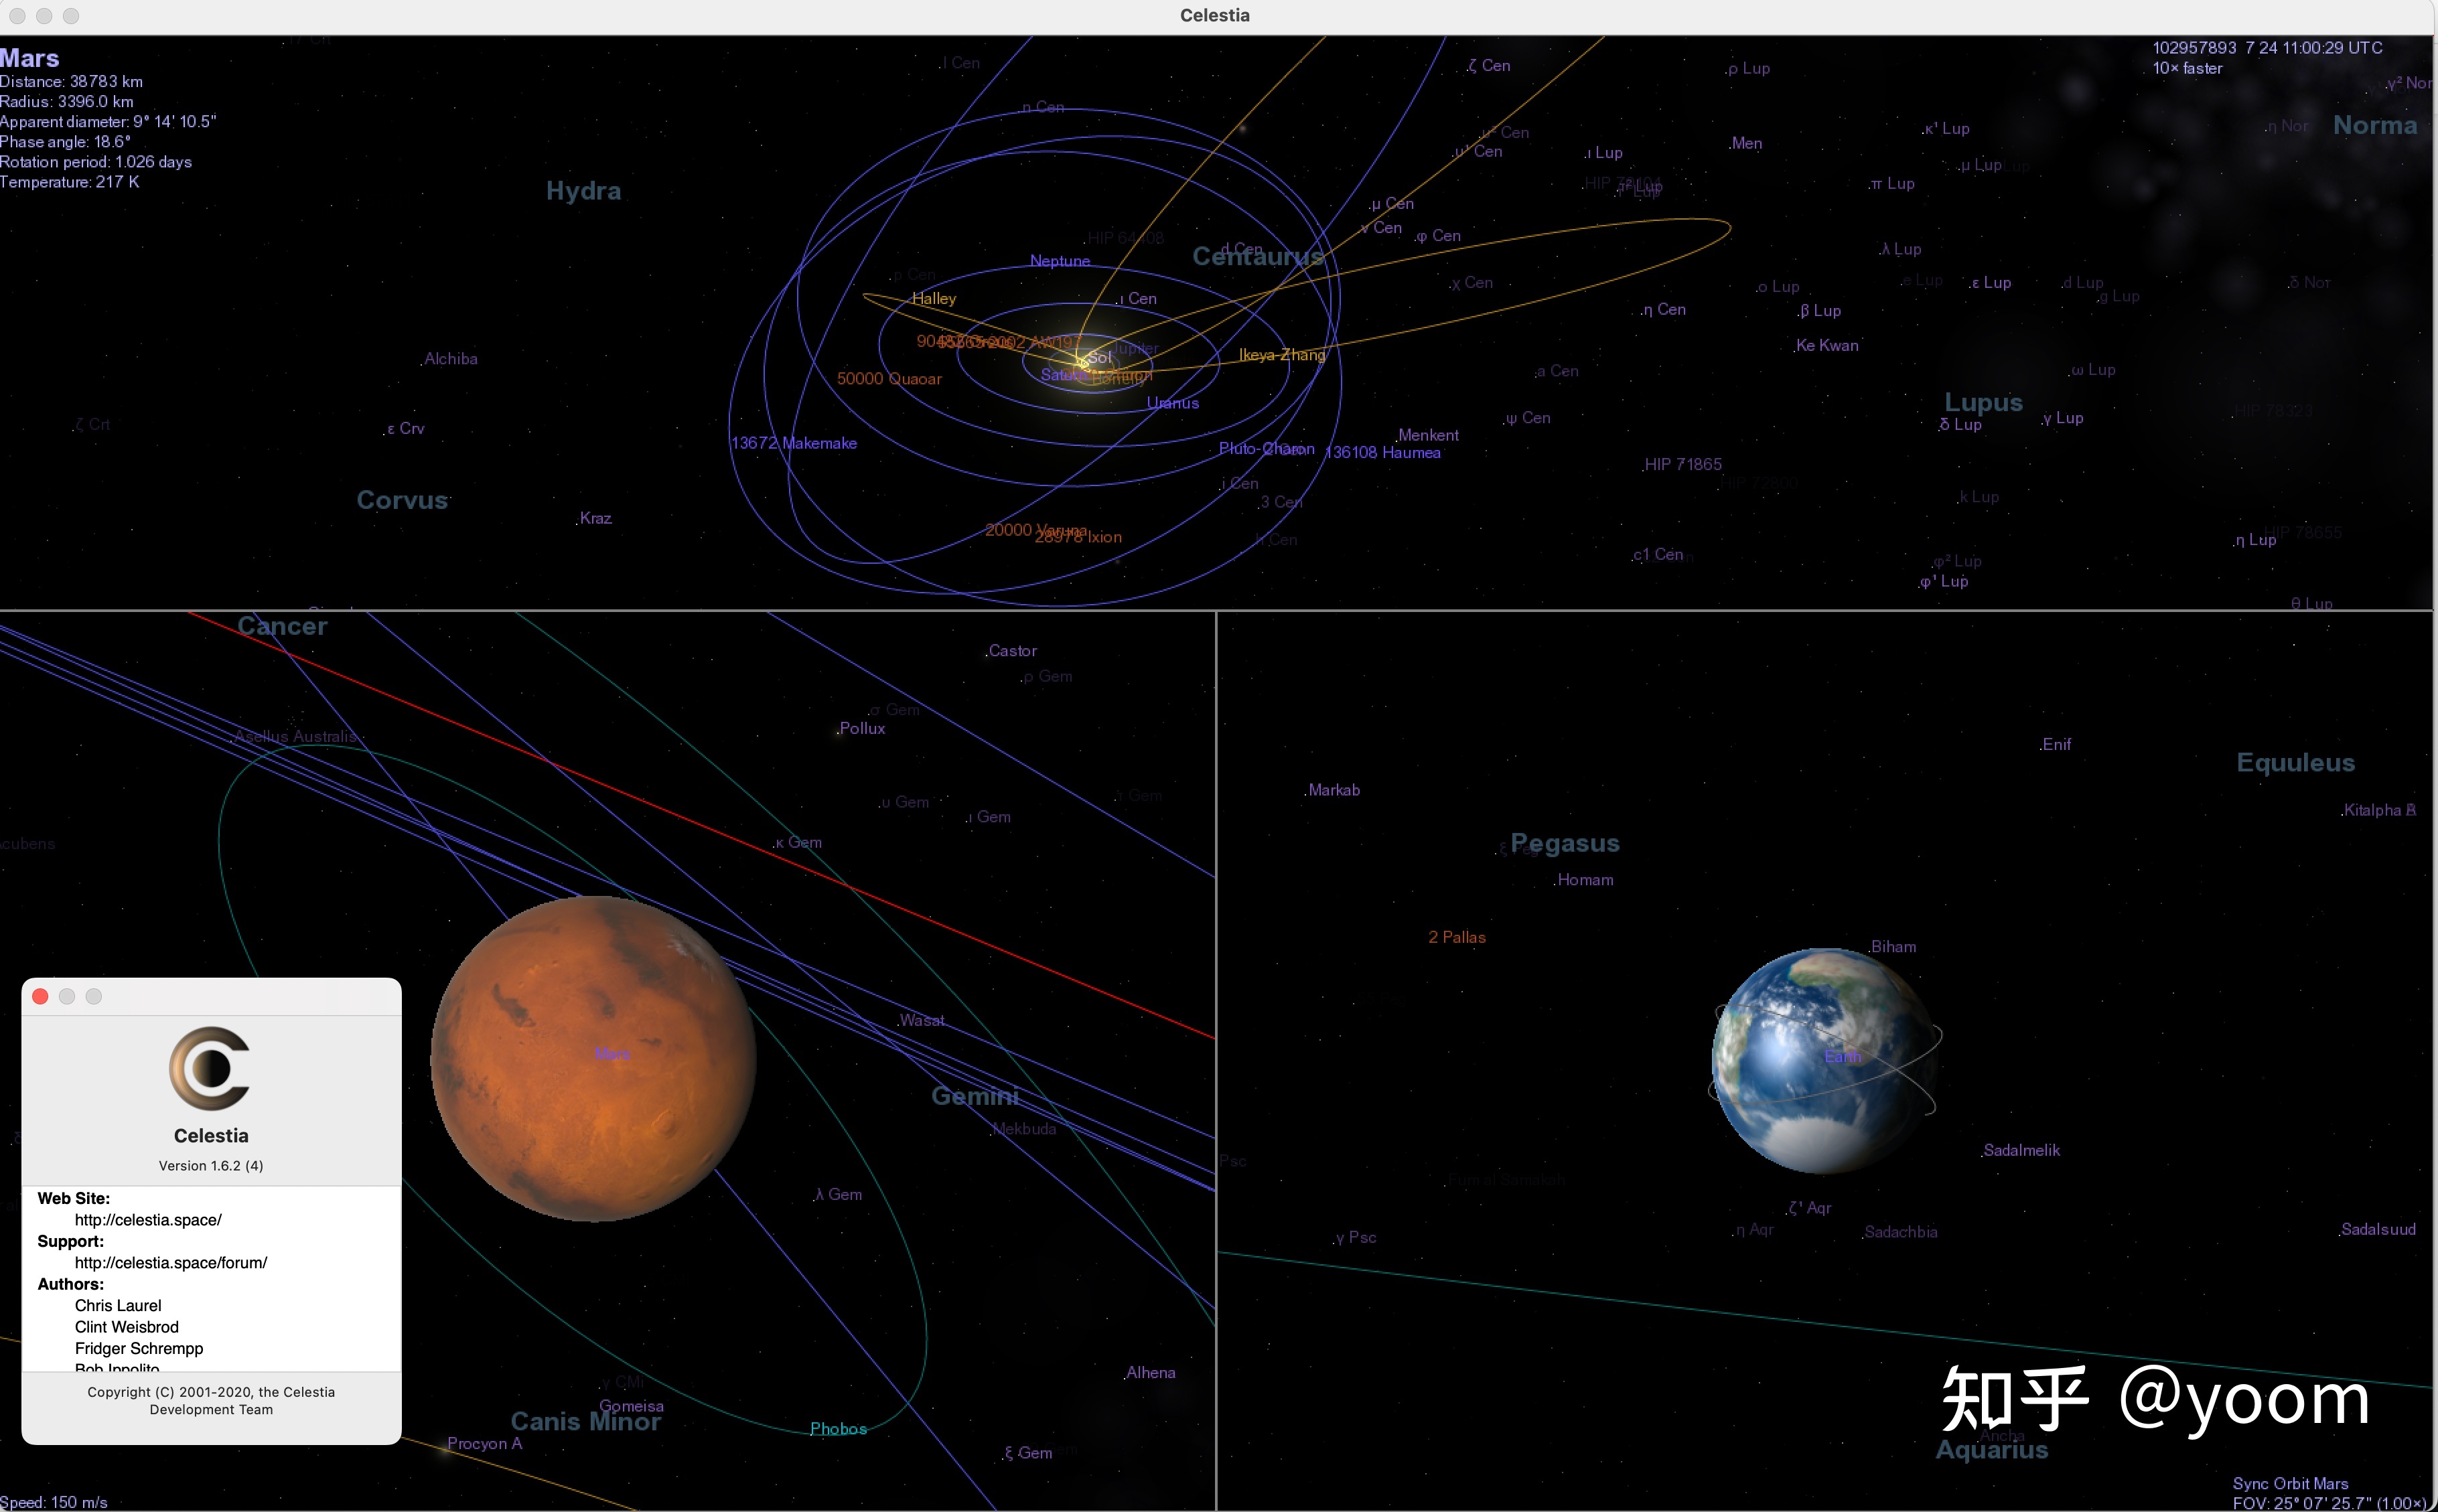This screenshot has height=1512, width=2438.
Task: Close the Celestia About dialog
Action: 40,996
